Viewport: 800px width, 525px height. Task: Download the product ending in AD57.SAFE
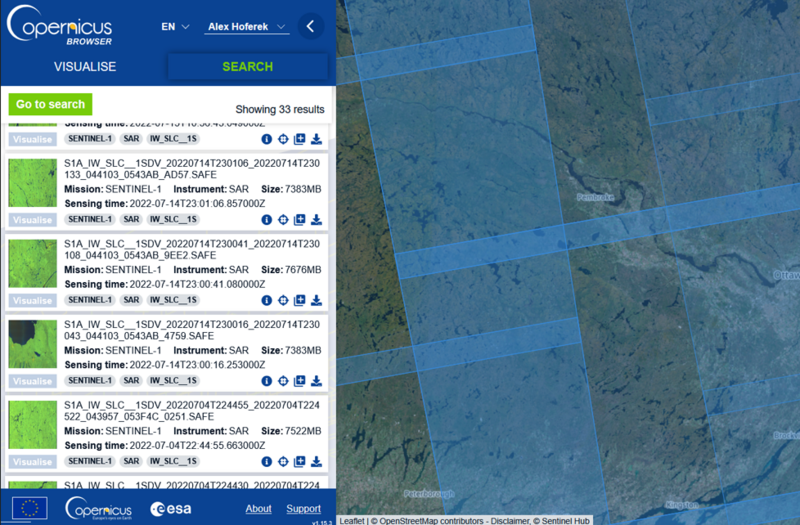(x=316, y=220)
